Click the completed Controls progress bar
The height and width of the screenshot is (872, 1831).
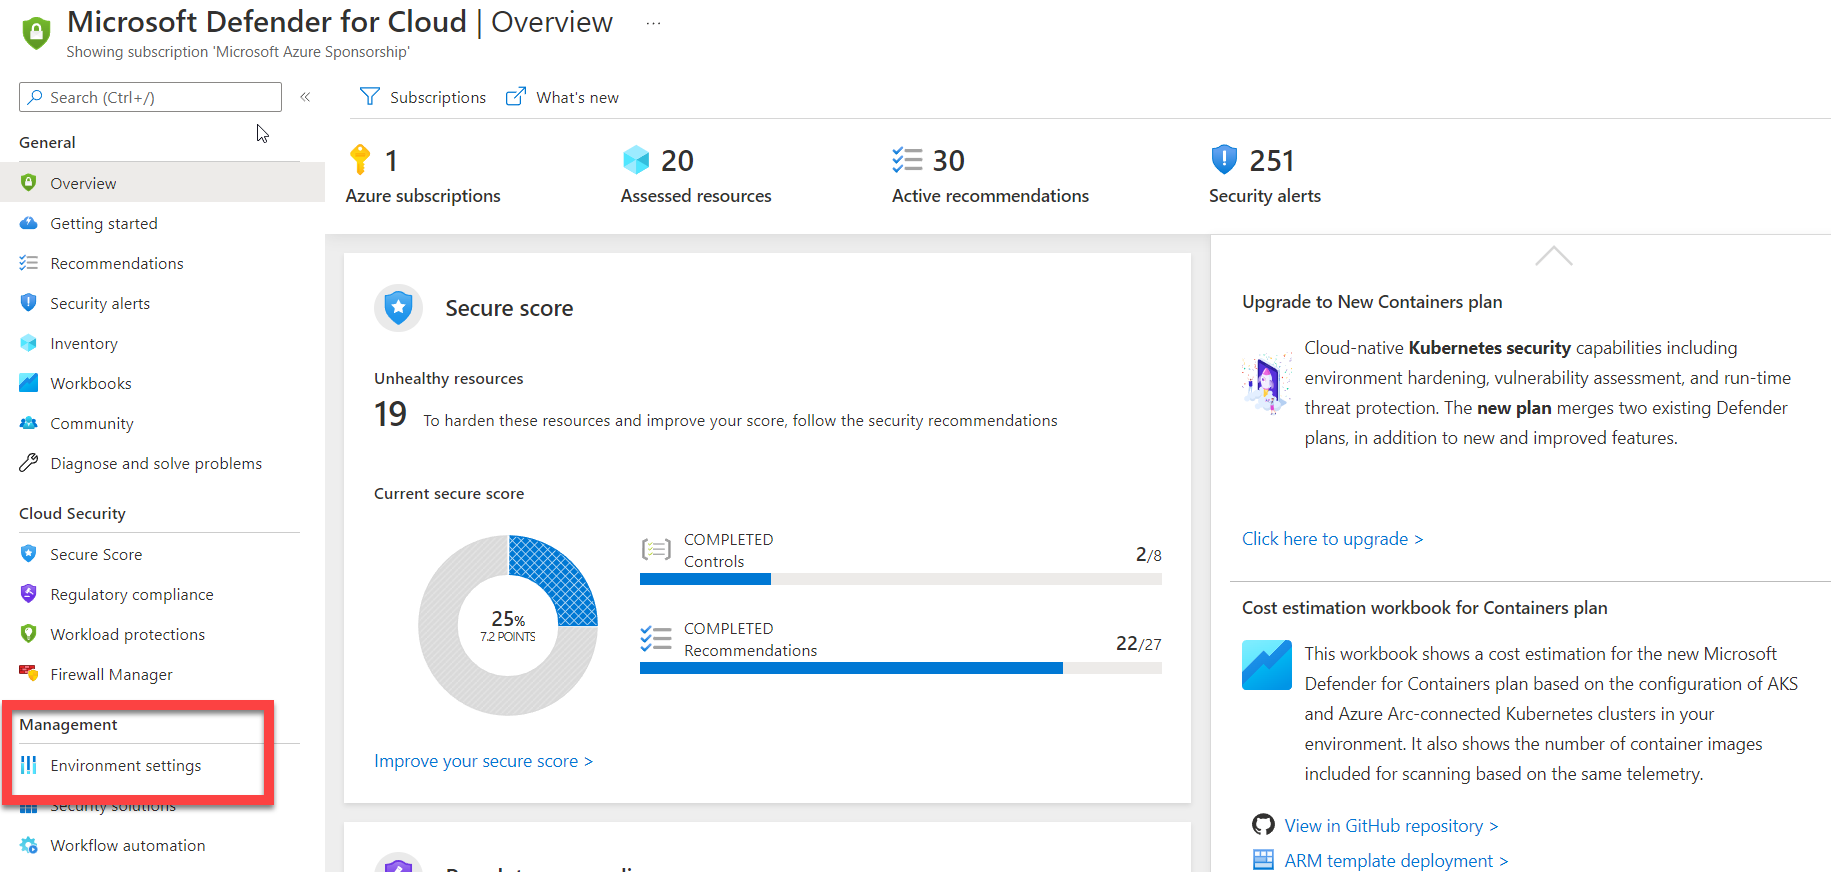[x=901, y=579]
